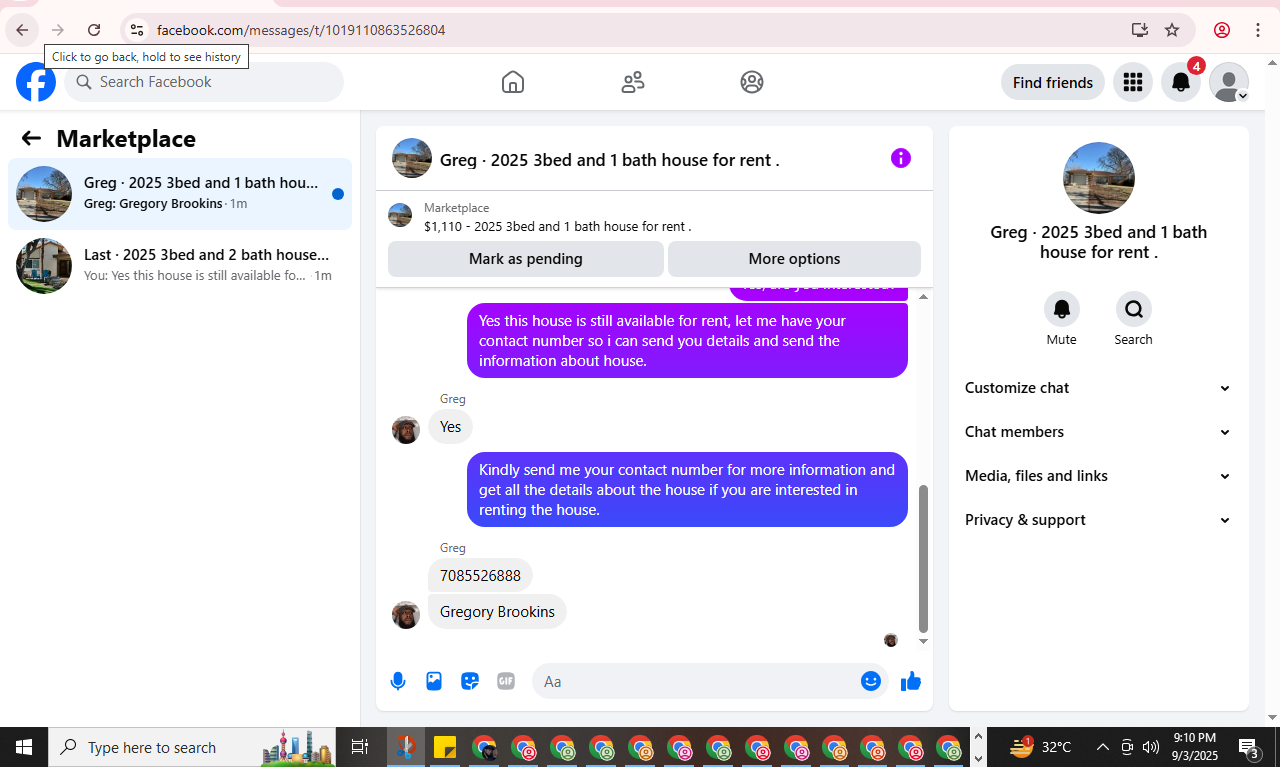Send a voice clip with microphone icon
The image size is (1280, 767).
[x=398, y=681]
